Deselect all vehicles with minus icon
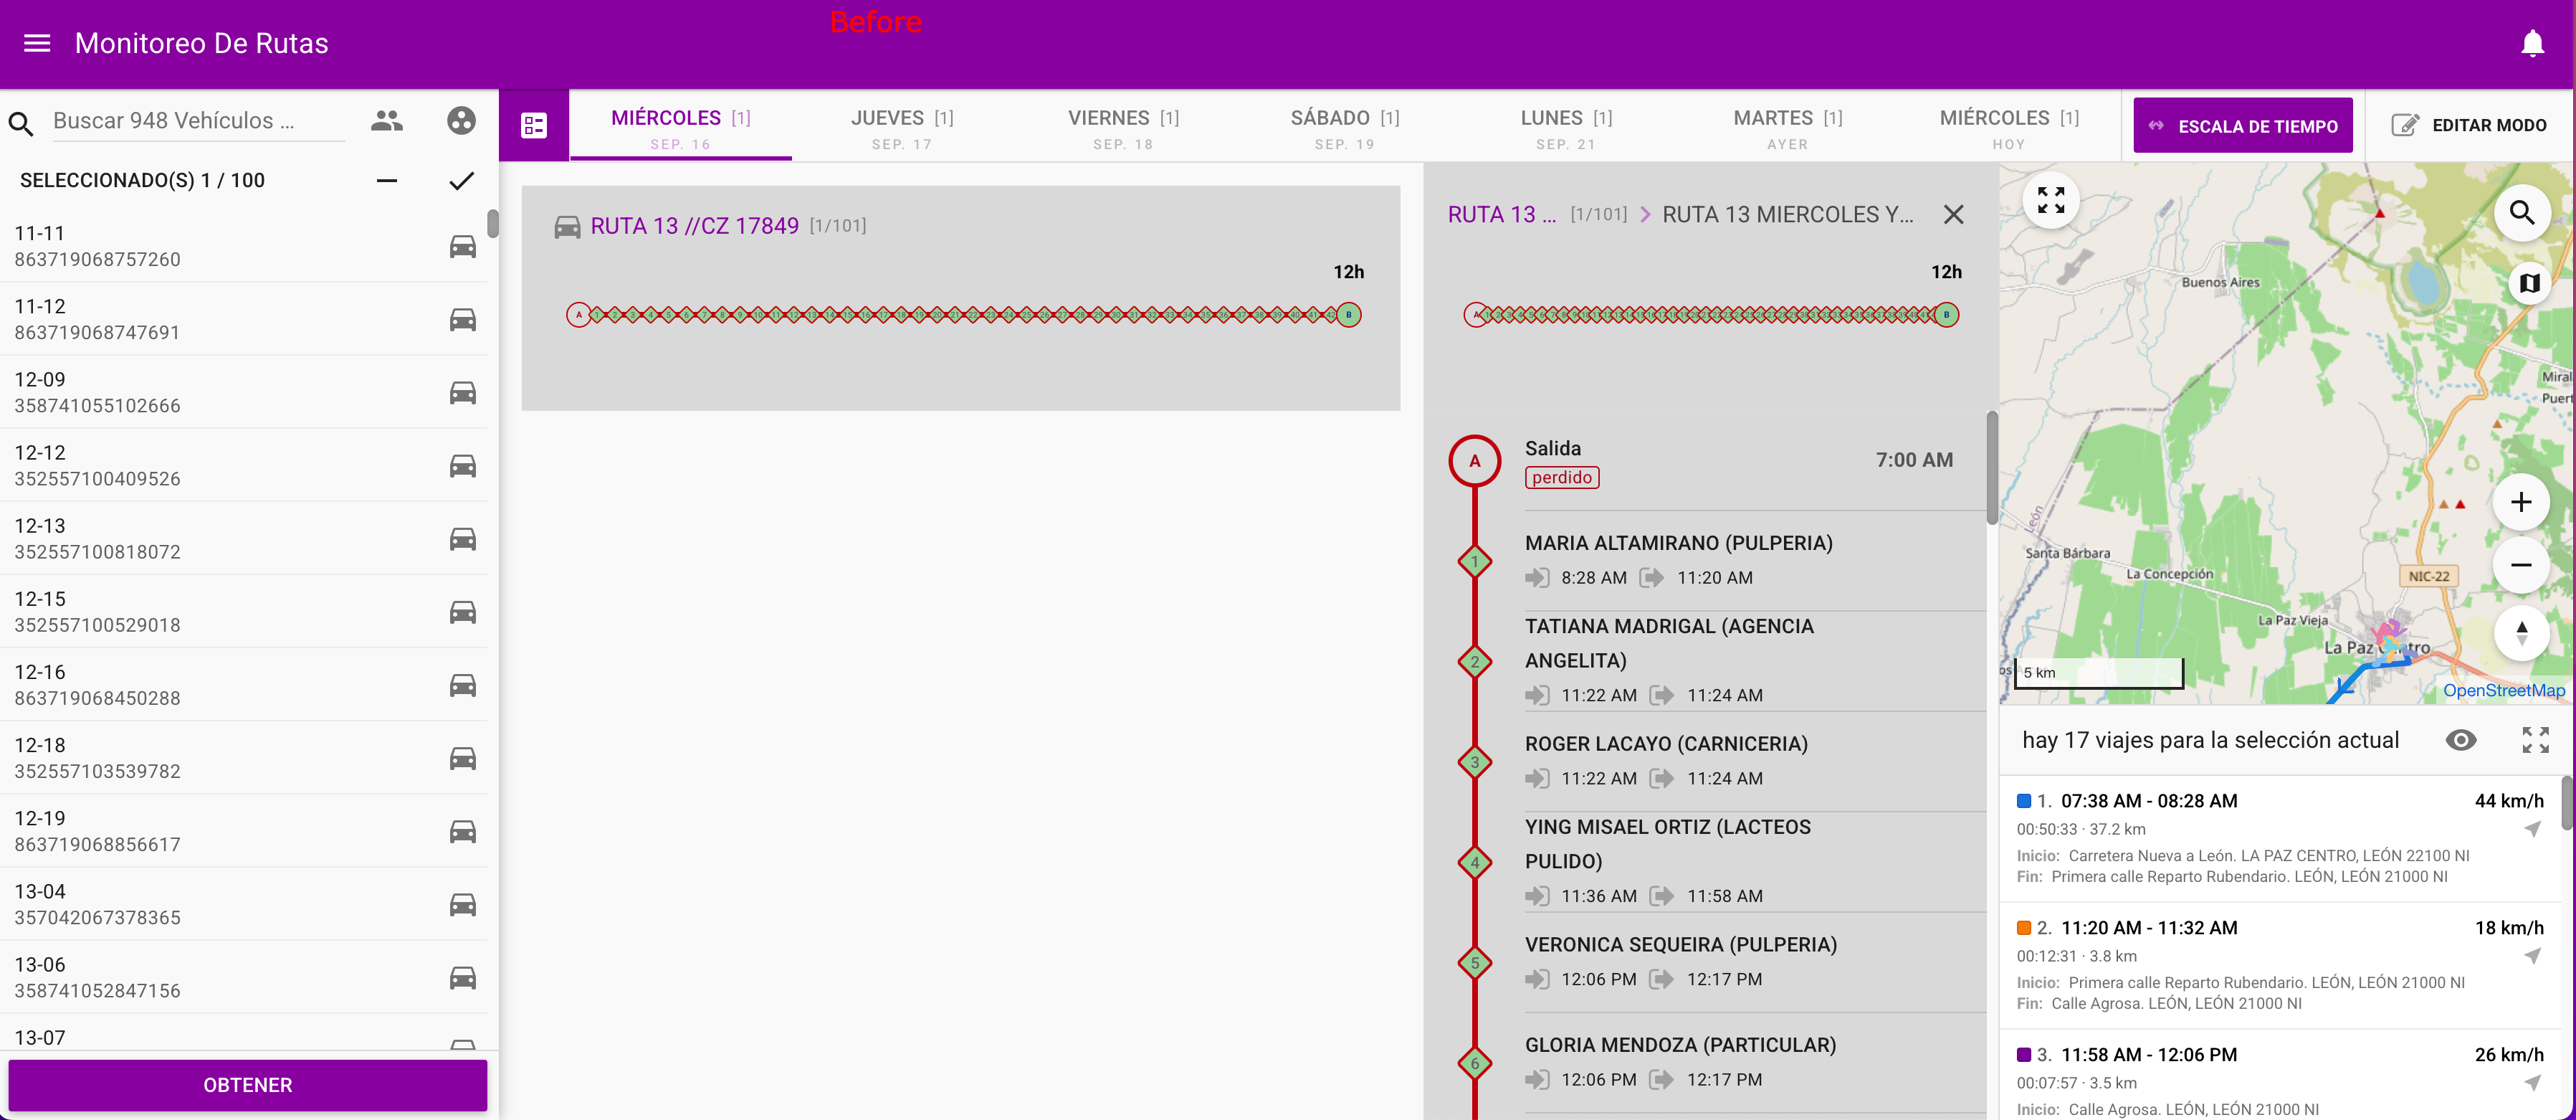This screenshot has height=1120, width=2576. click(387, 180)
